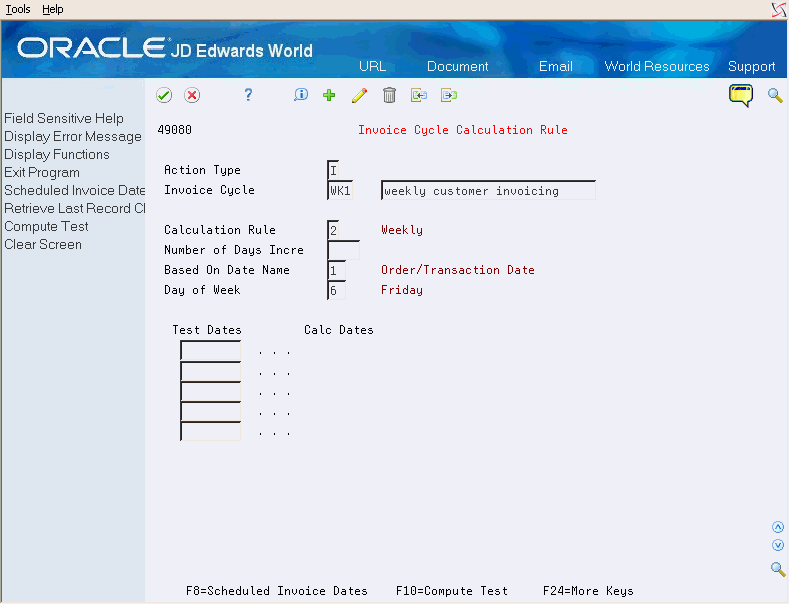Viewport: 789px width, 604px height.
Task: Open the Document header link
Action: [x=457, y=66]
